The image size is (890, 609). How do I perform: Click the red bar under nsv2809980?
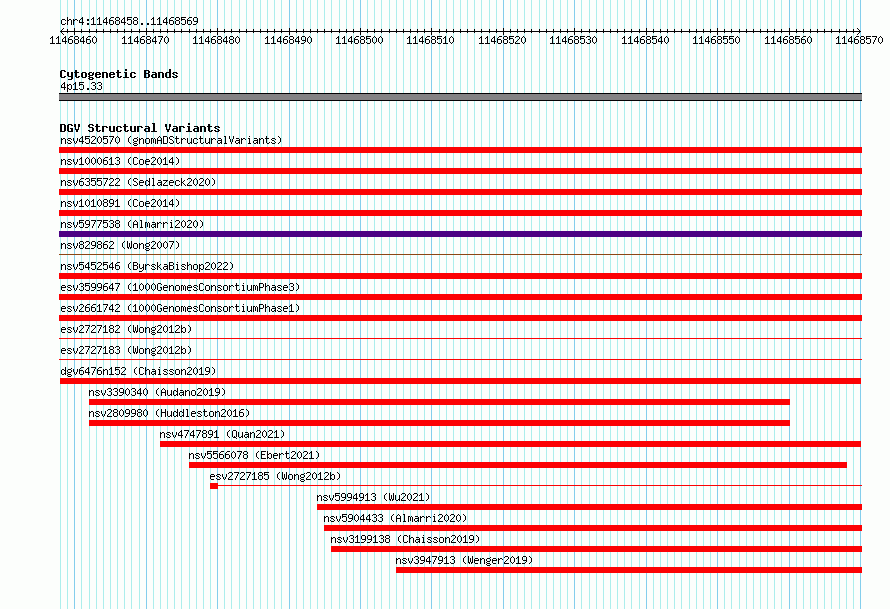pos(439,423)
